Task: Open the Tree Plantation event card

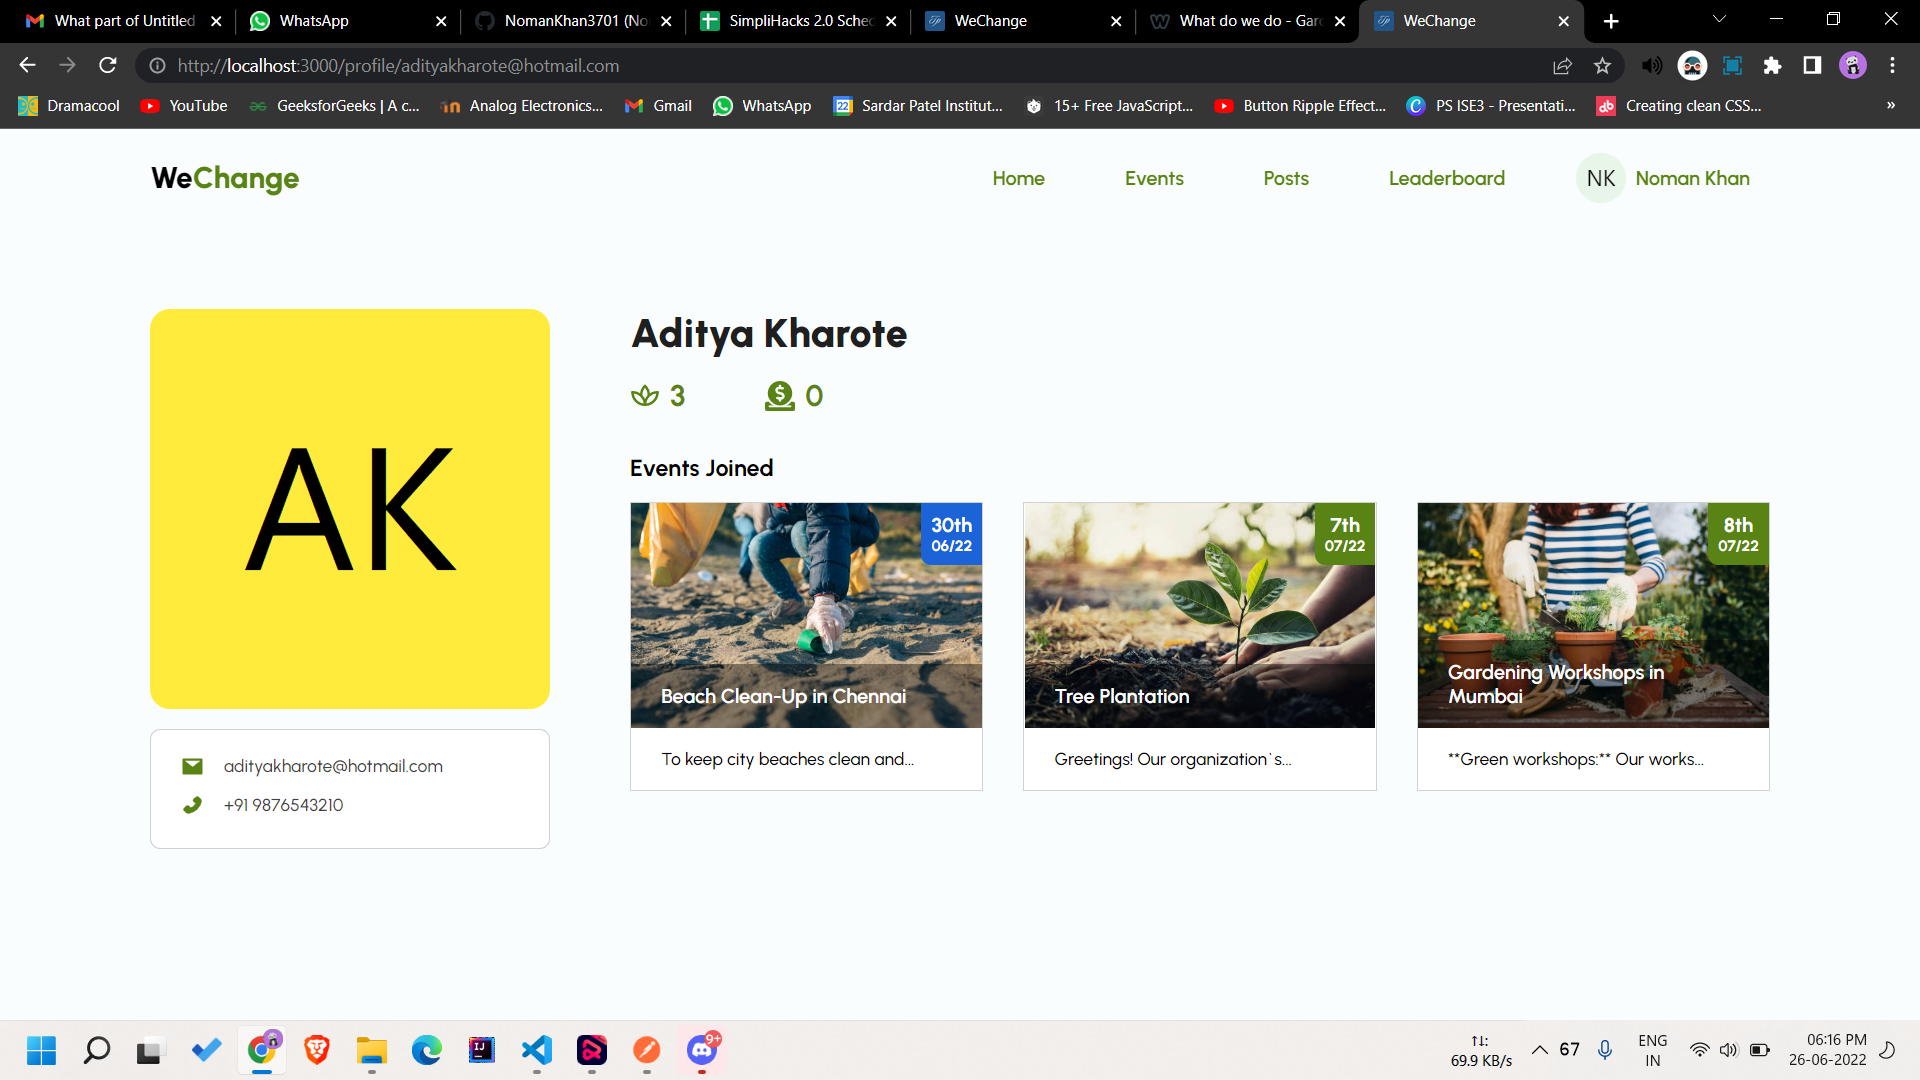Action: tap(1199, 646)
